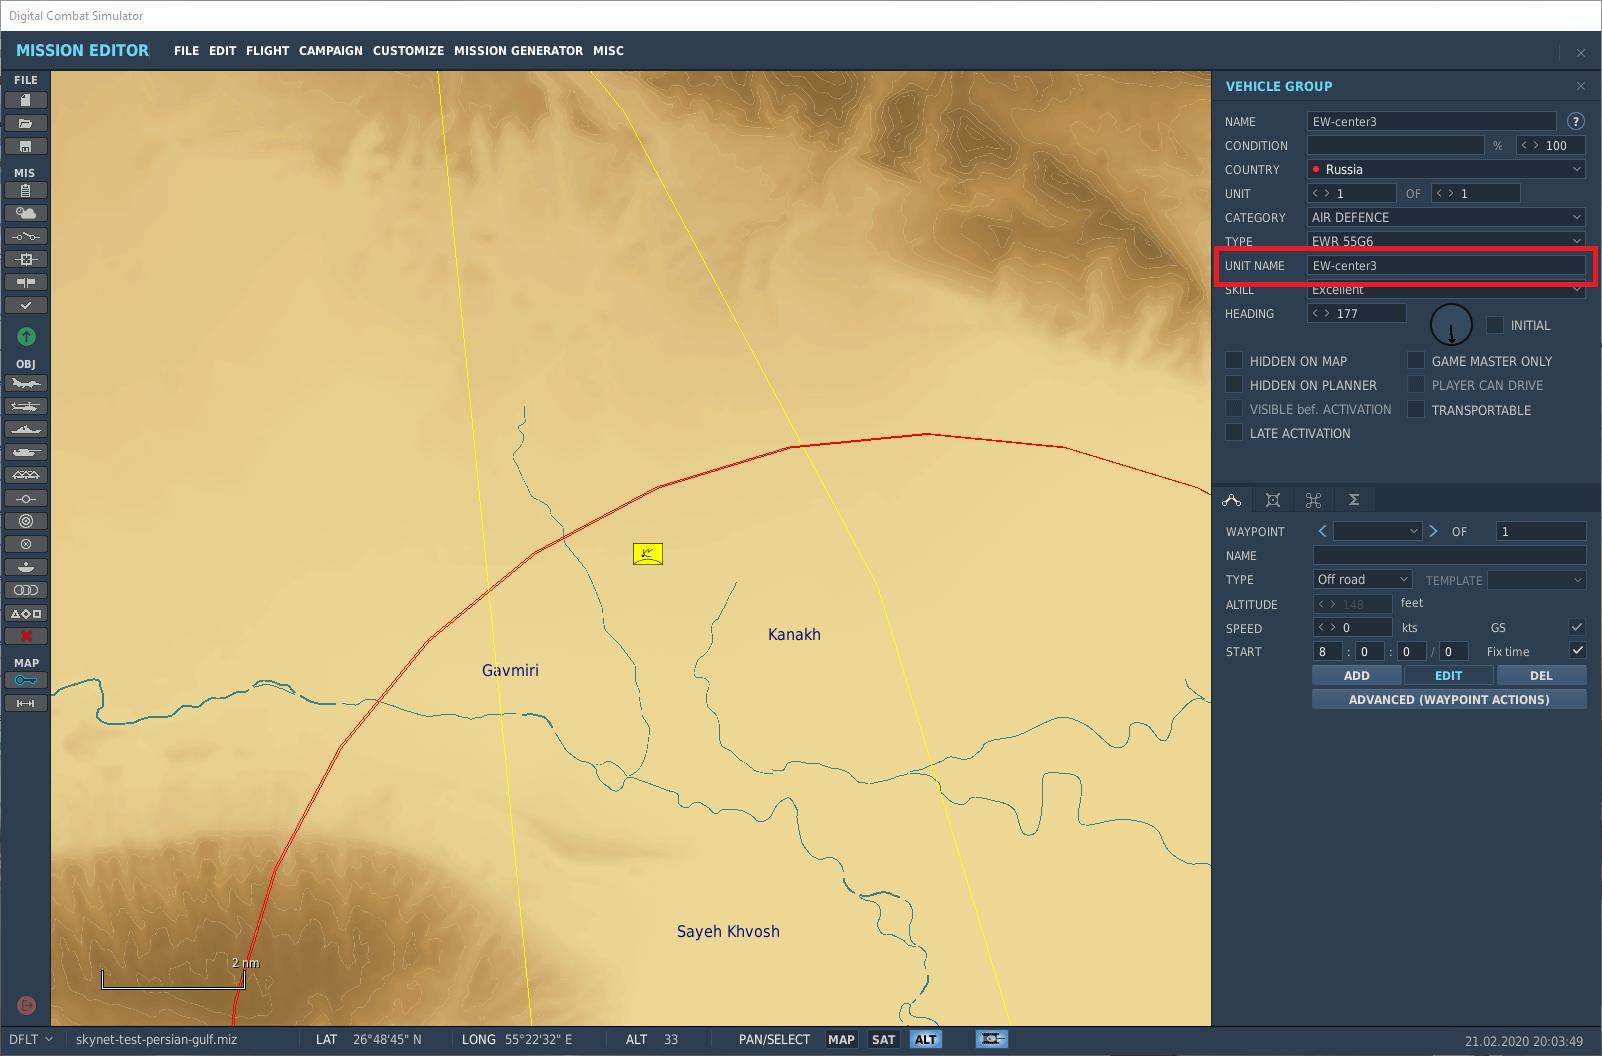1602x1056 pixels.
Task: Open the FLIGHT menu
Action: click(x=267, y=51)
